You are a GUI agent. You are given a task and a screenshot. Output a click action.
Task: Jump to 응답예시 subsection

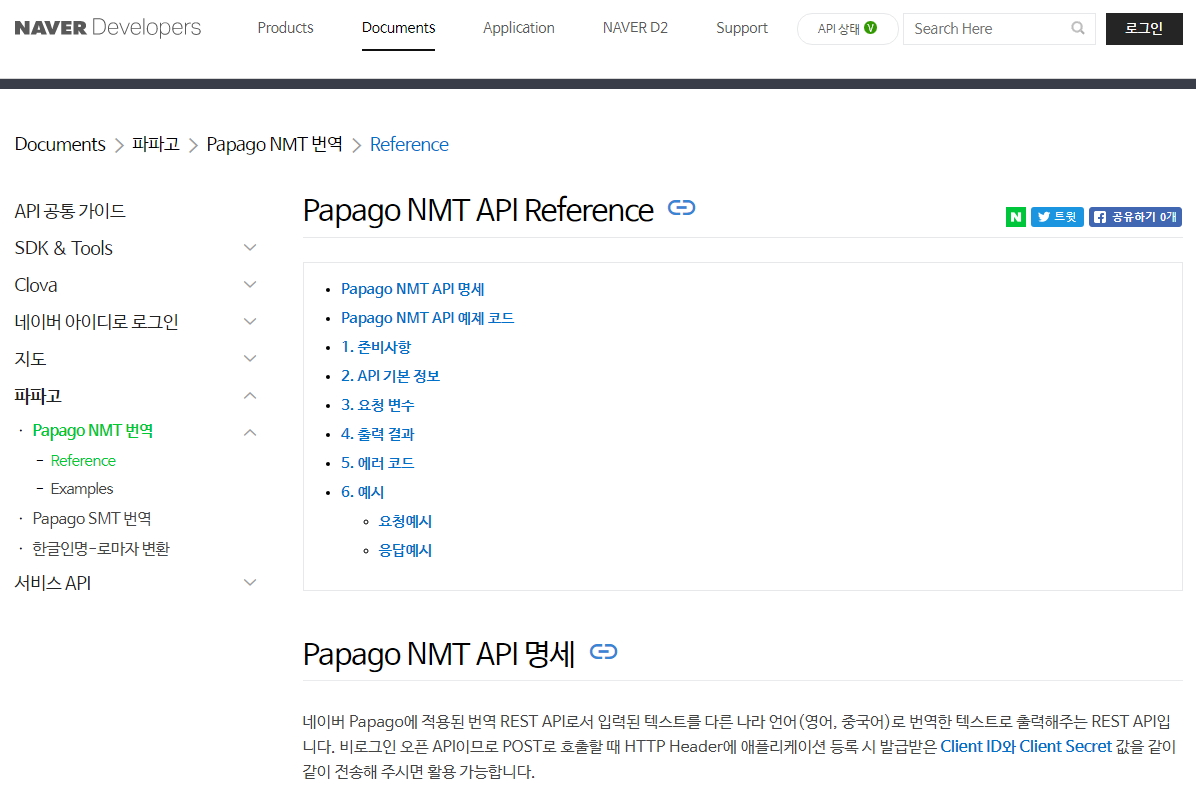tap(406, 550)
